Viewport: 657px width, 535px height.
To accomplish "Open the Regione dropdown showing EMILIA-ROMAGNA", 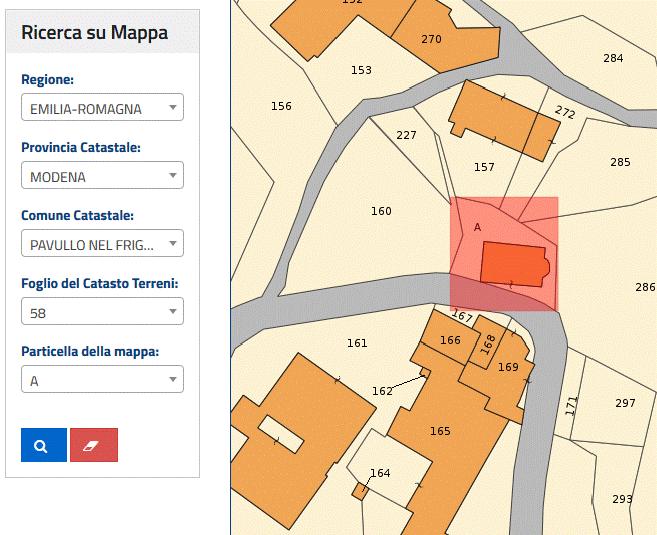I will pyautogui.click(x=102, y=108).
